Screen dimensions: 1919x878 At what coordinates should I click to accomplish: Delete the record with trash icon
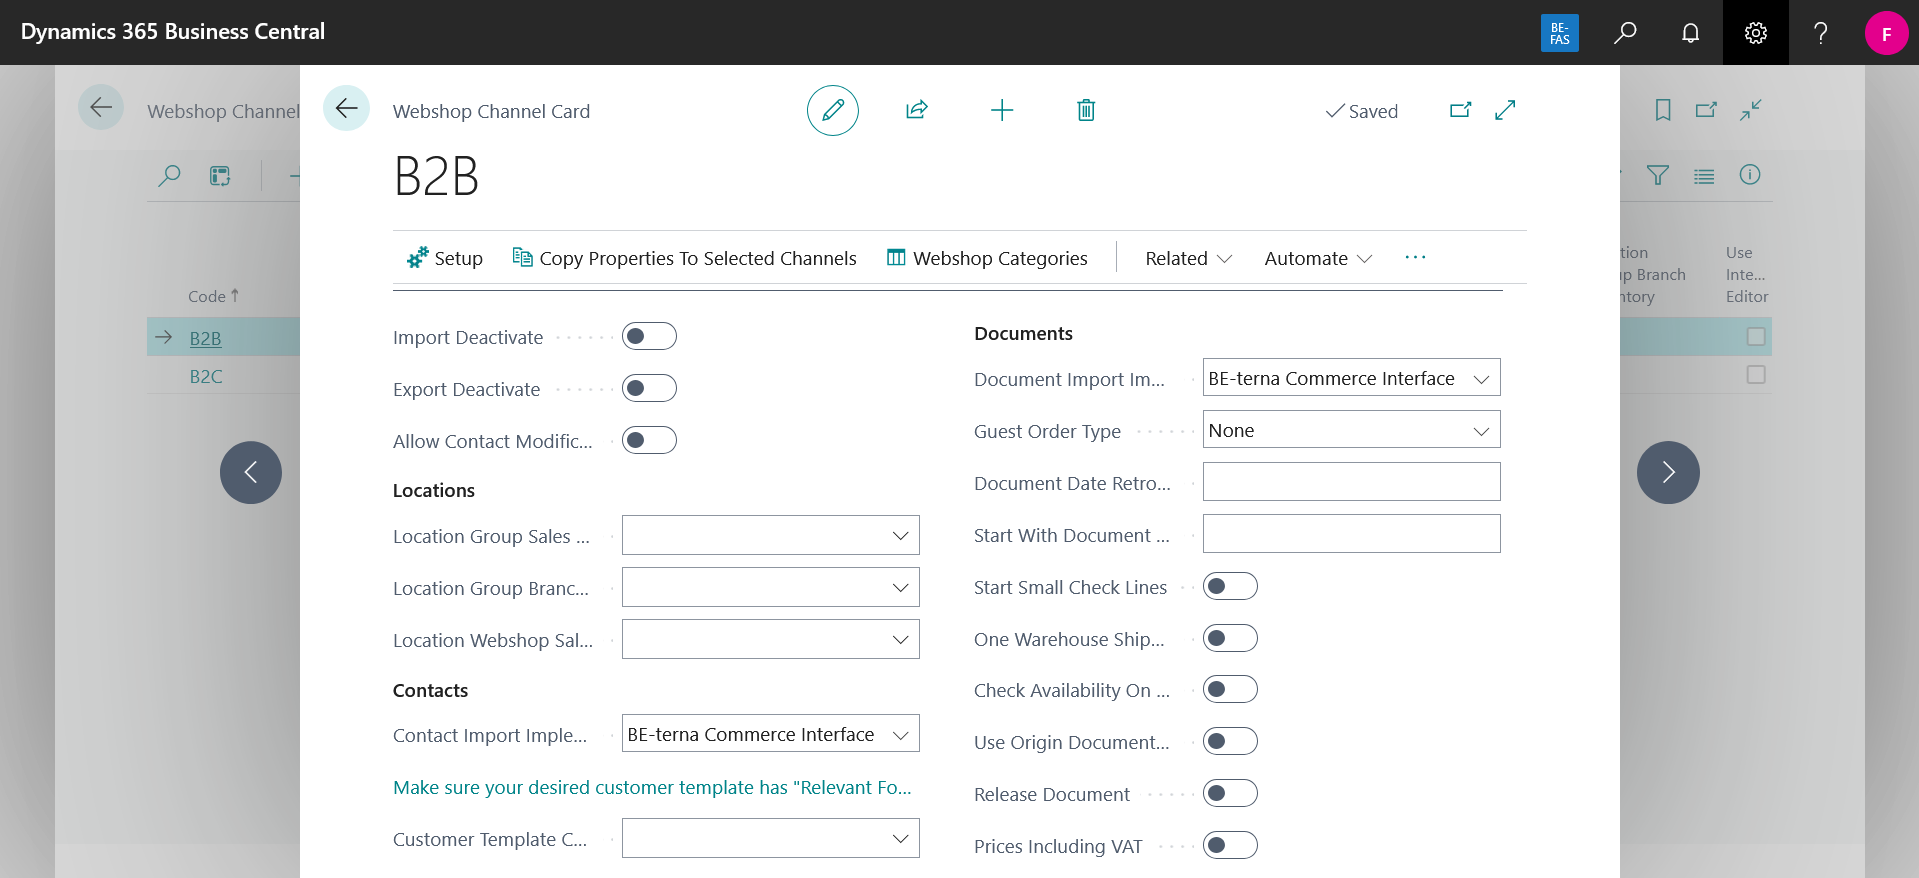point(1086,110)
